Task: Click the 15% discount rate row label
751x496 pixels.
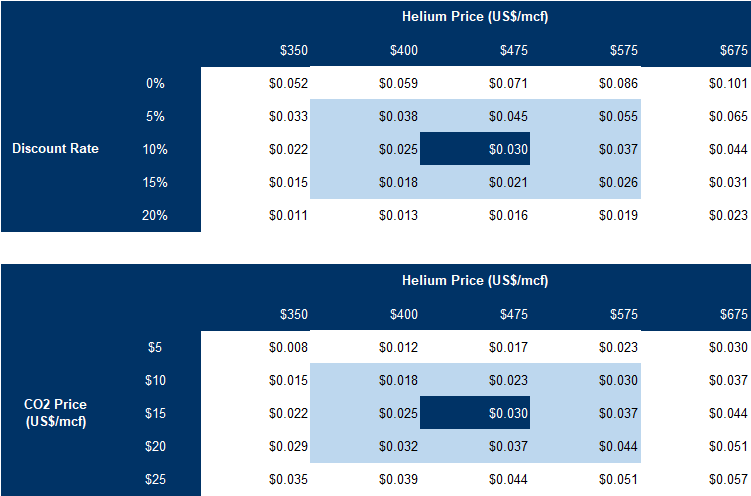Action: point(155,182)
